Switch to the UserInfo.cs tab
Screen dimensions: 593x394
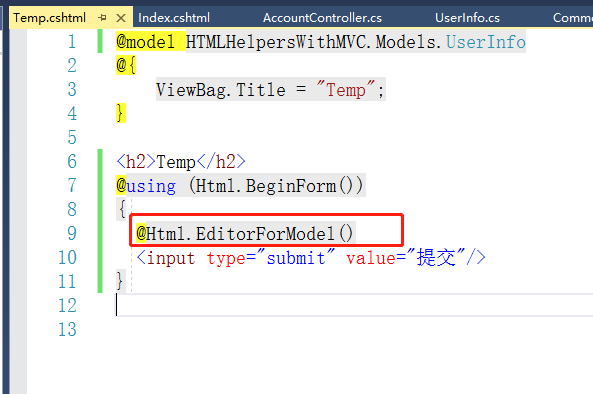467,18
